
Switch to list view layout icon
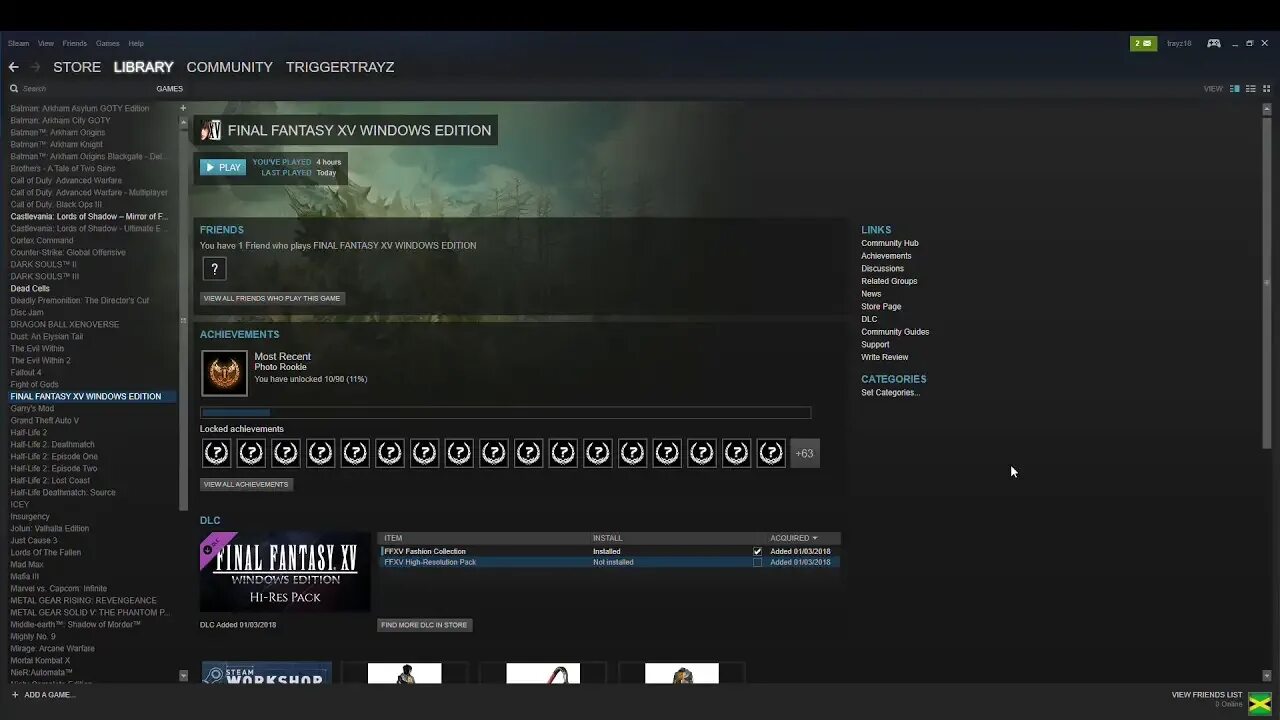click(x=1251, y=89)
